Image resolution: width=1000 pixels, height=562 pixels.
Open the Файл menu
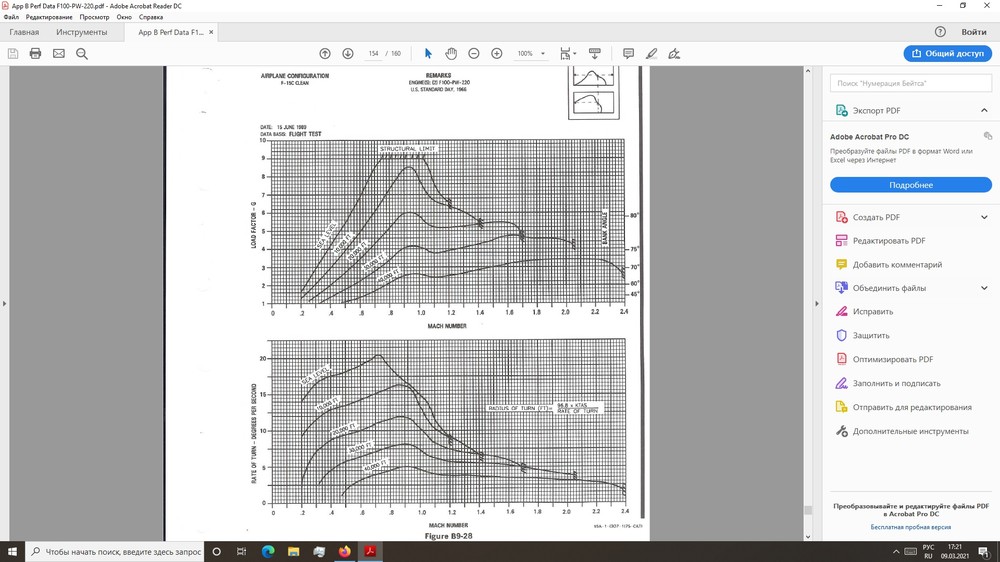tap(11, 17)
